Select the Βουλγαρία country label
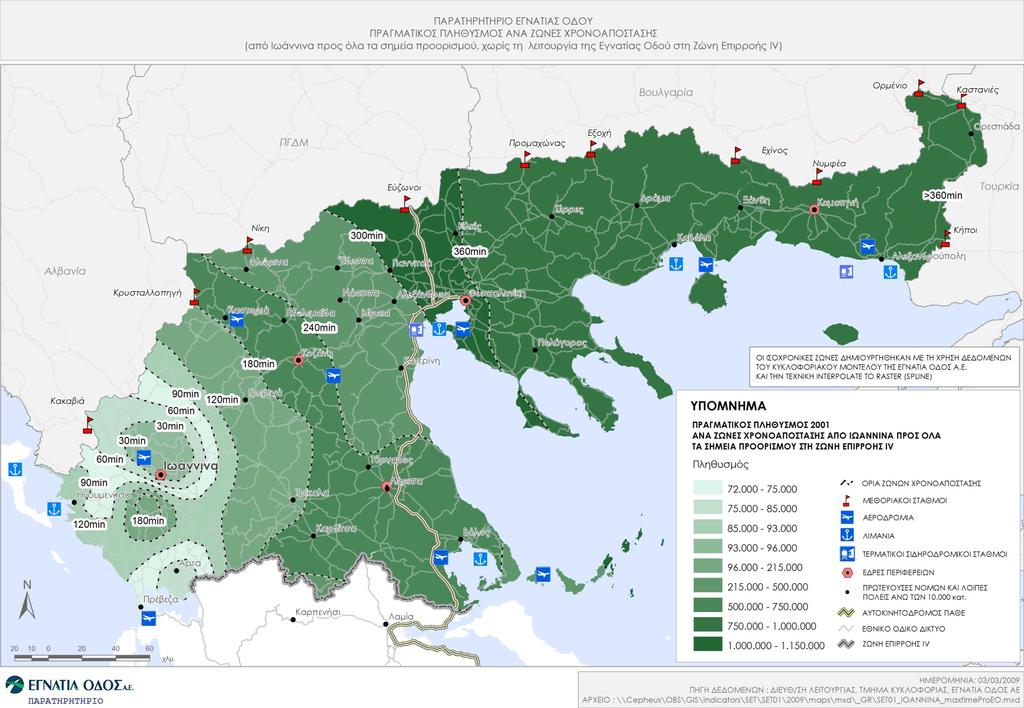This screenshot has width=1024, height=708. [665, 93]
